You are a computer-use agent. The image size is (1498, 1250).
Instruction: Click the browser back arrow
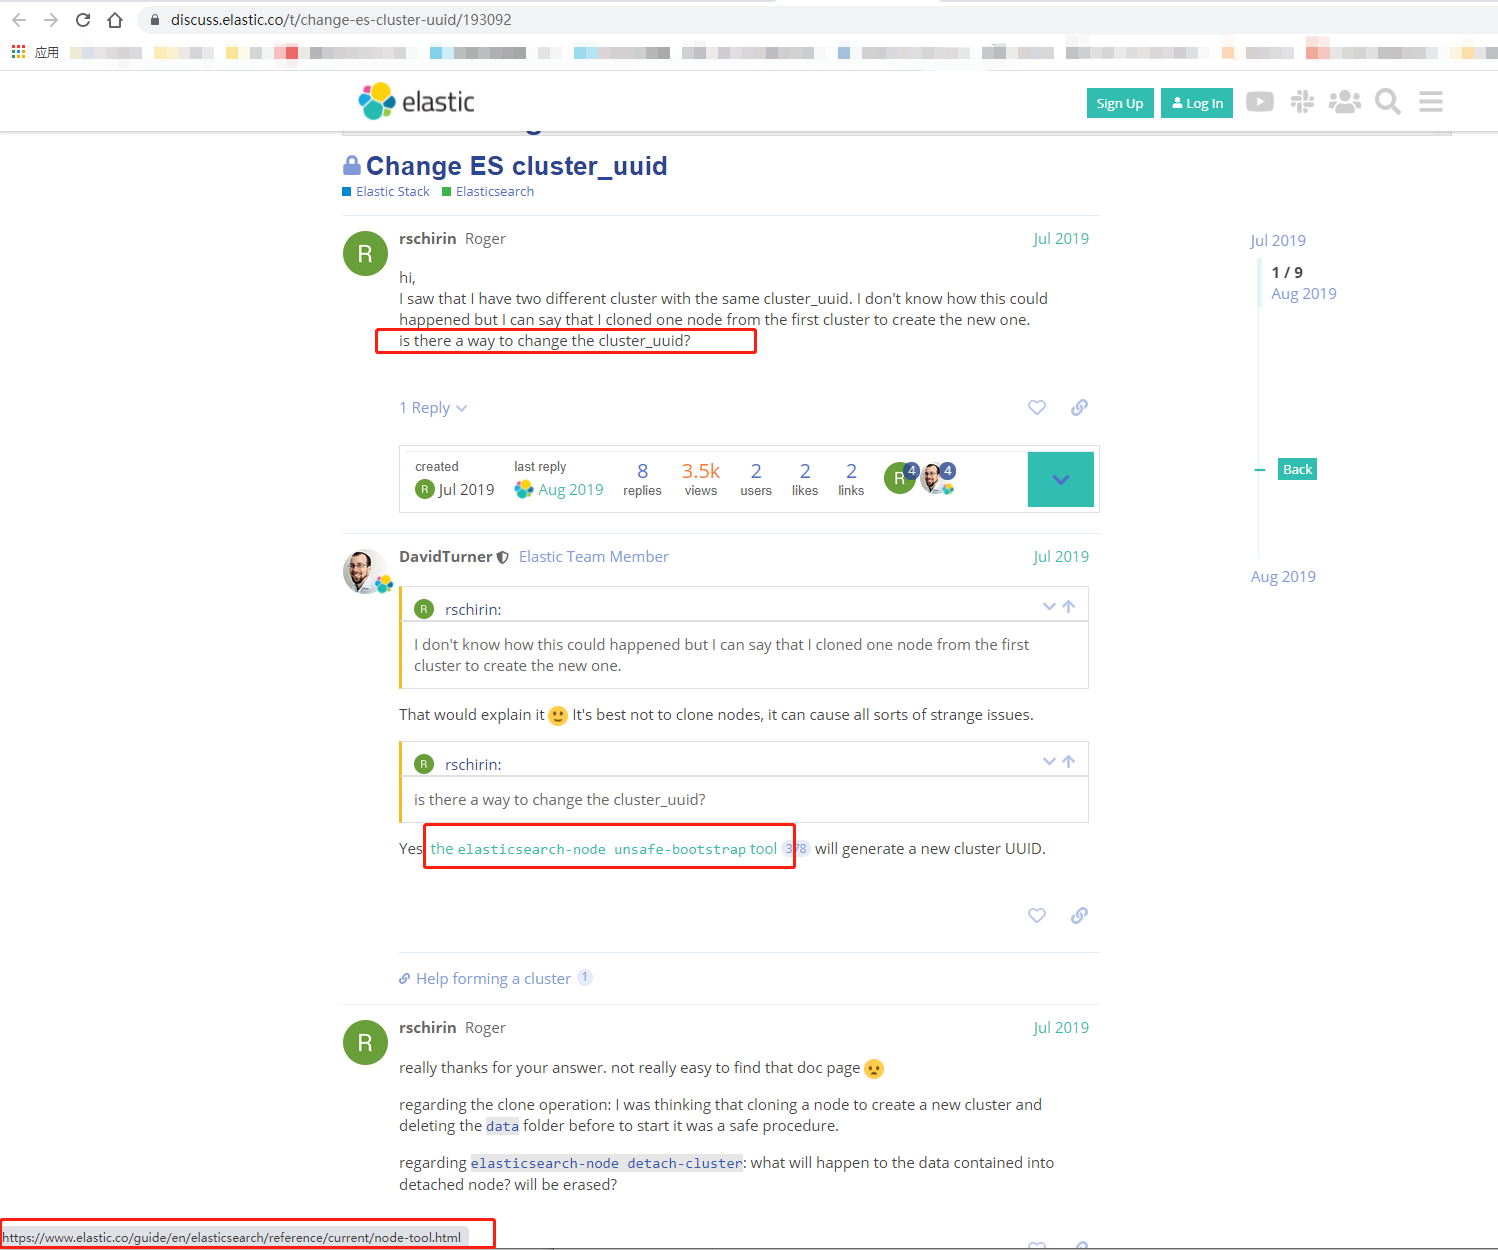pyautogui.click(x=19, y=20)
